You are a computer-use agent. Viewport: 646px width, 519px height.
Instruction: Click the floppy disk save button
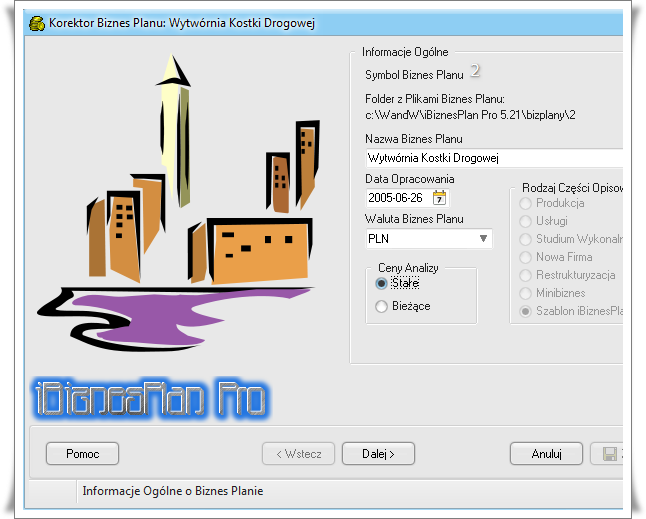pyautogui.click(x=609, y=454)
